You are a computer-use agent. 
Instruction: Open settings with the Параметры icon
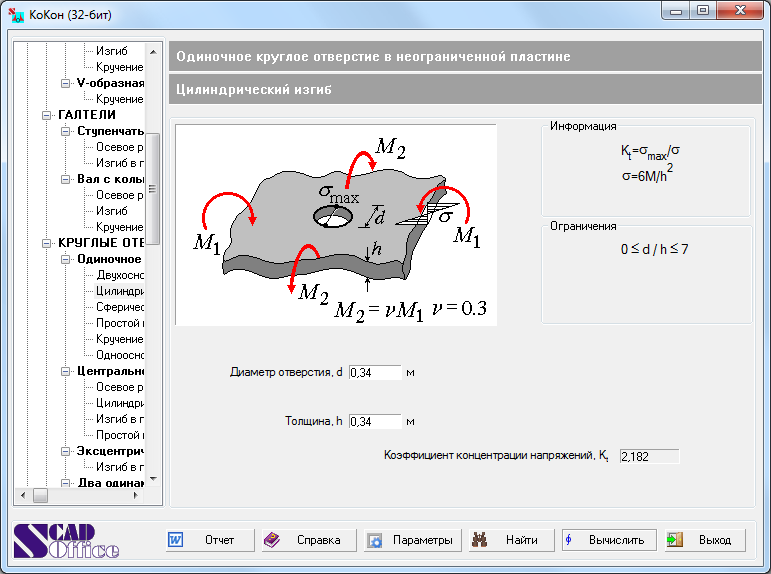(x=375, y=541)
